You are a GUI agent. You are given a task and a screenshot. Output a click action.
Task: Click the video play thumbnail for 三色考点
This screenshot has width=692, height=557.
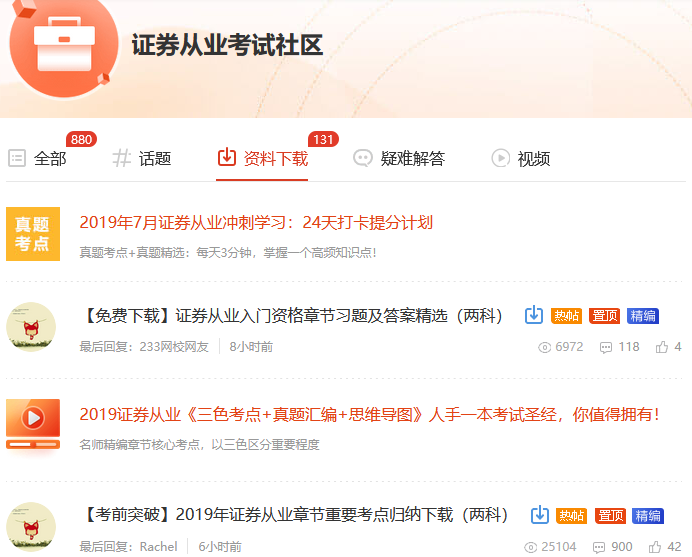coord(33,424)
